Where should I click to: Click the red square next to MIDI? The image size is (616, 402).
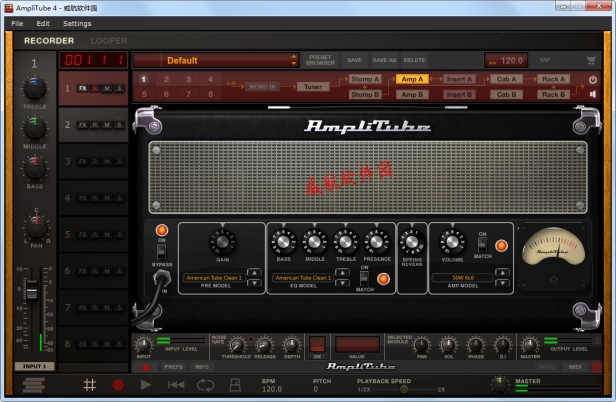596,367
